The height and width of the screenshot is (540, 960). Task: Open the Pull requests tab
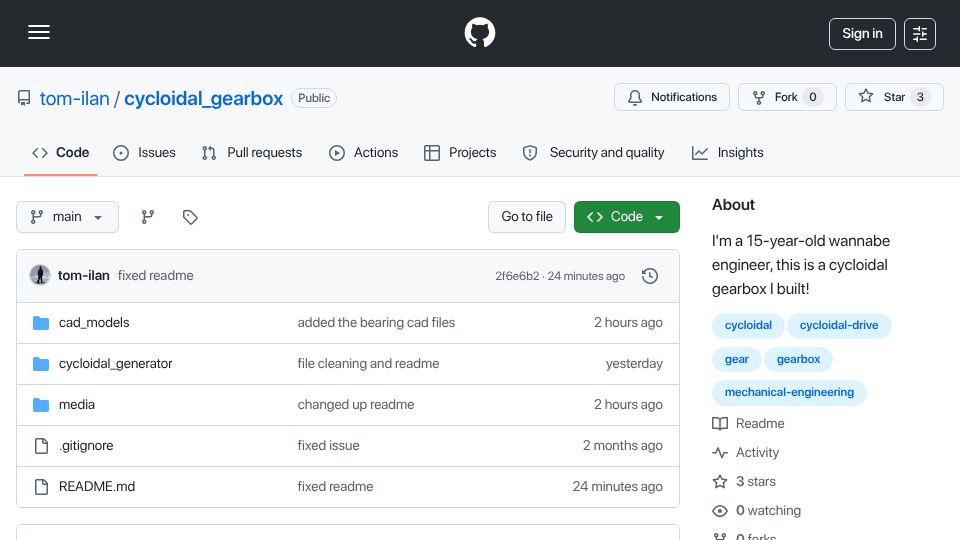(252, 152)
